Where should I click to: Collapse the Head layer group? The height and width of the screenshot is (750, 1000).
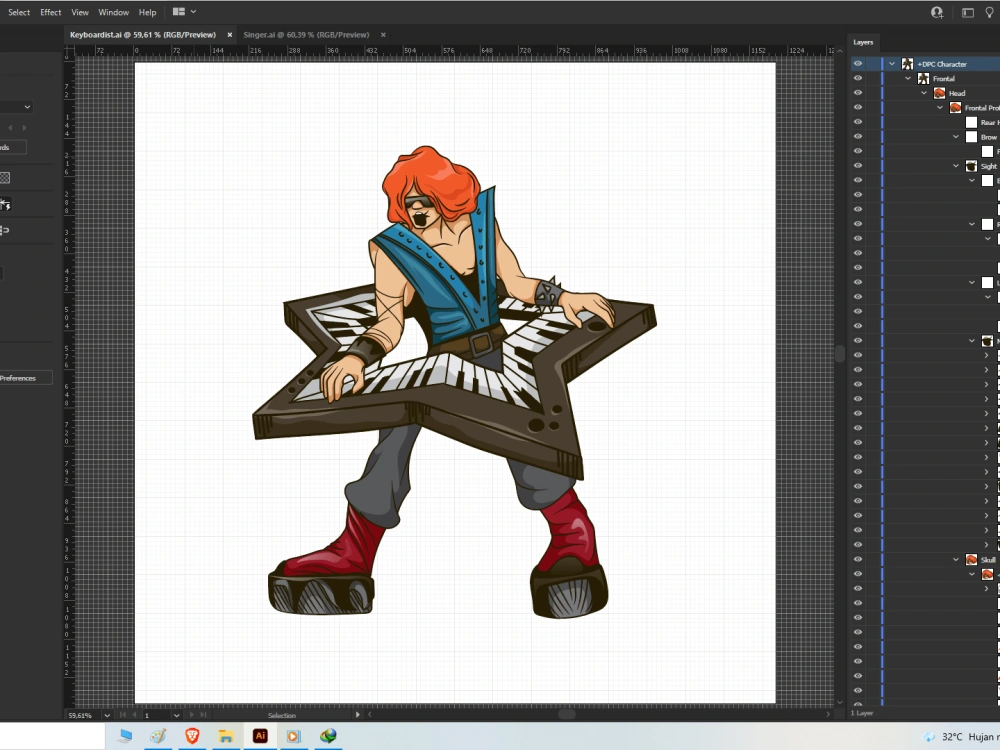[924, 93]
